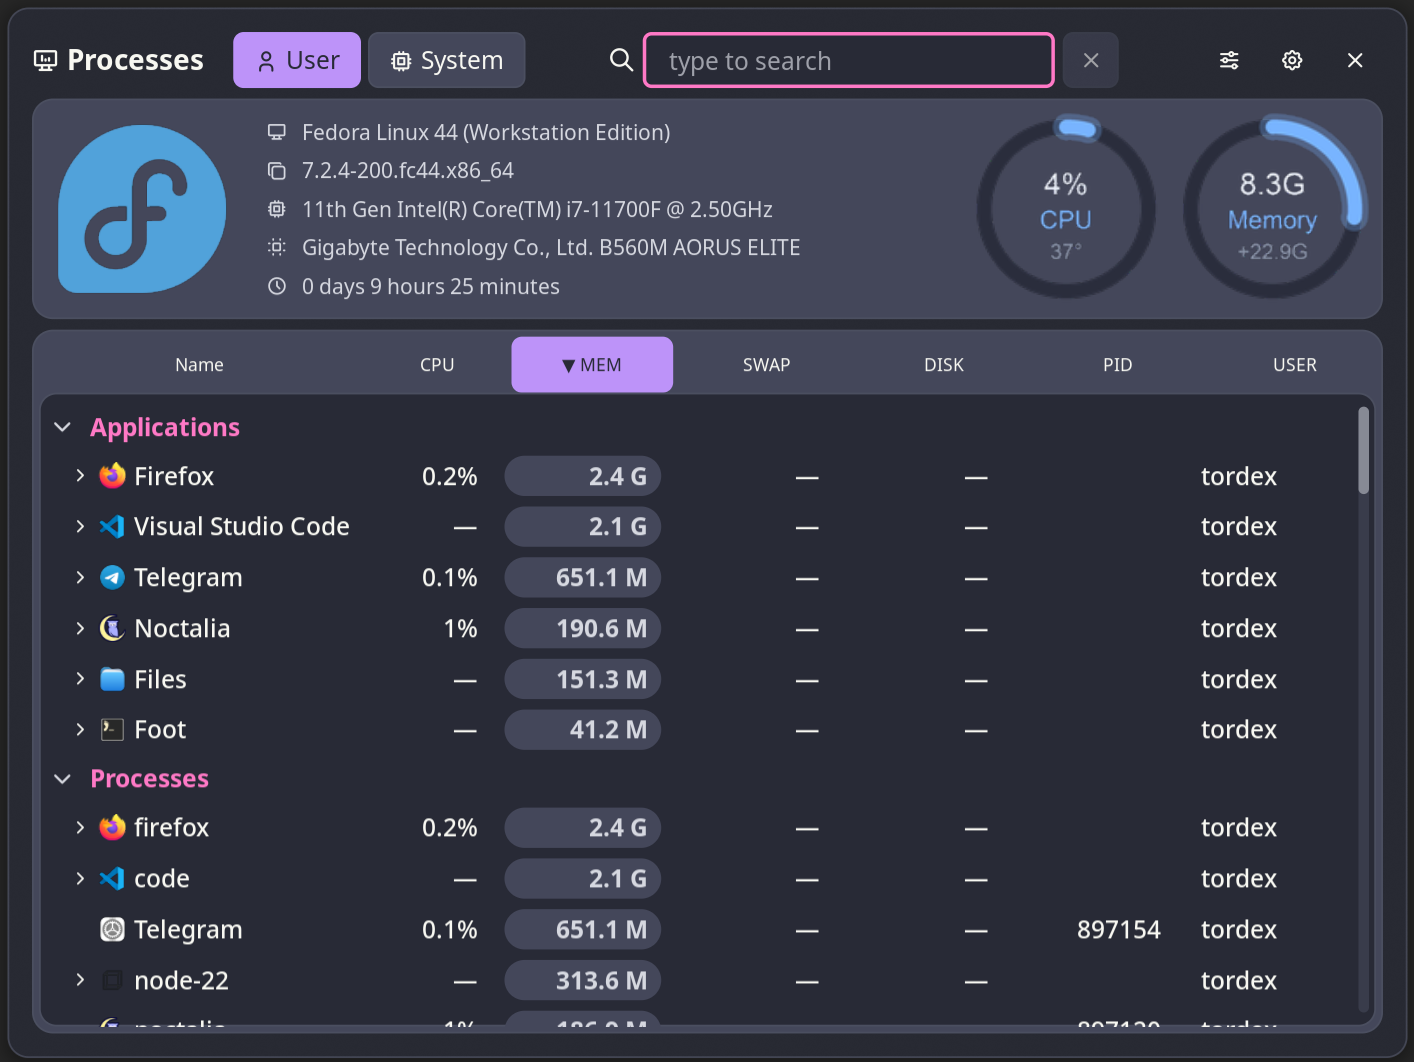Sort by the USER column
The width and height of the screenshot is (1414, 1062).
(x=1294, y=365)
